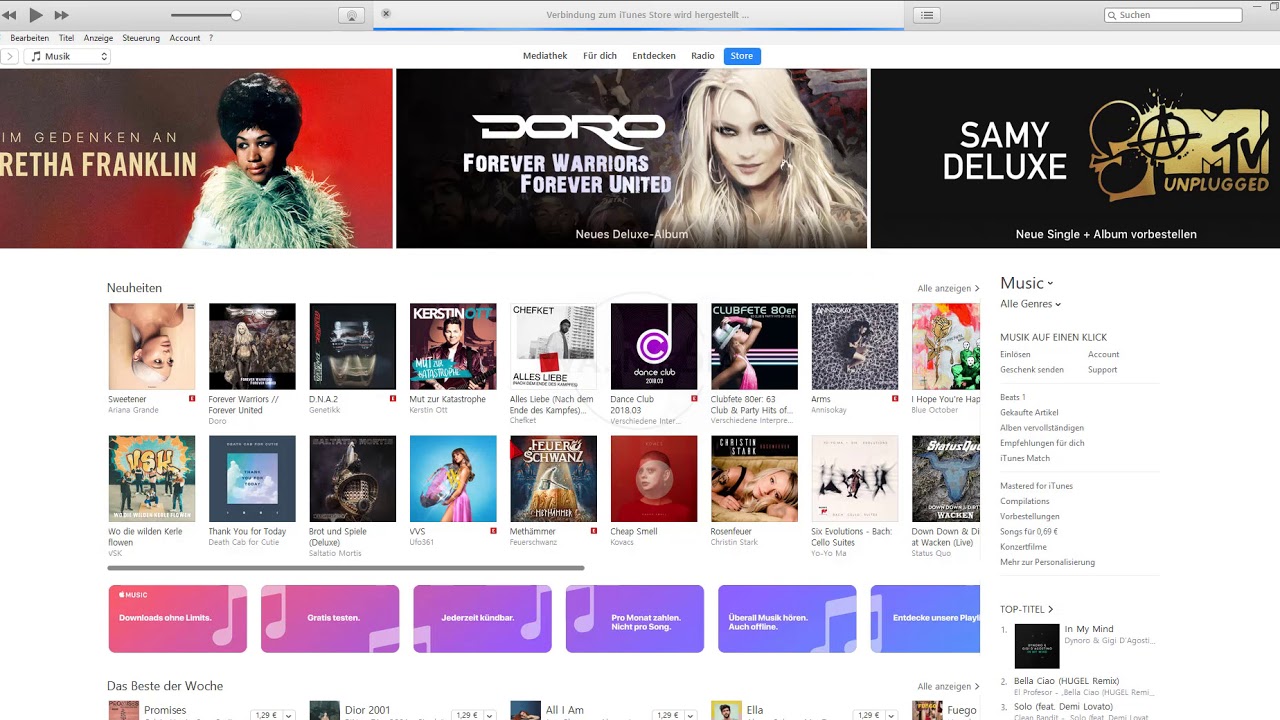The width and height of the screenshot is (1280, 720).
Task: Open Brot und Spiele Deluxe album
Action: click(x=352, y=478)
